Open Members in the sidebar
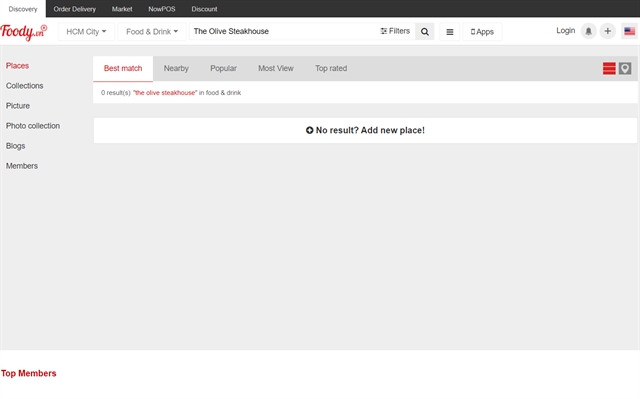 (22, 166)
